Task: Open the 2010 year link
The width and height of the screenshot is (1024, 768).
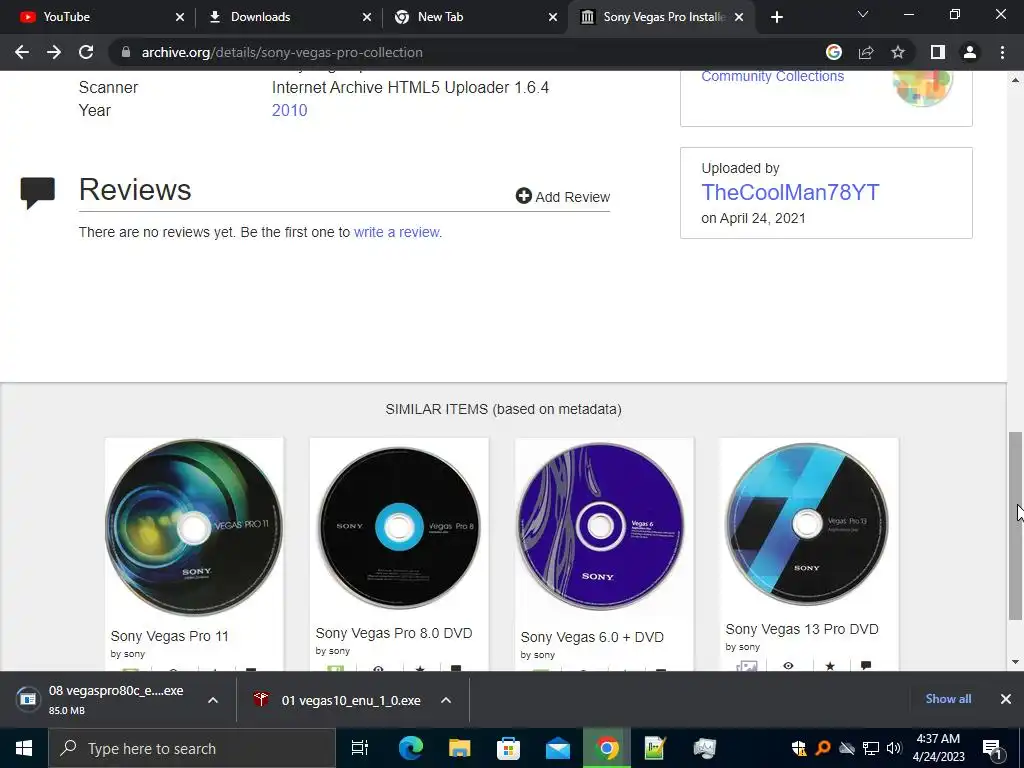Action: coord(289,110)
